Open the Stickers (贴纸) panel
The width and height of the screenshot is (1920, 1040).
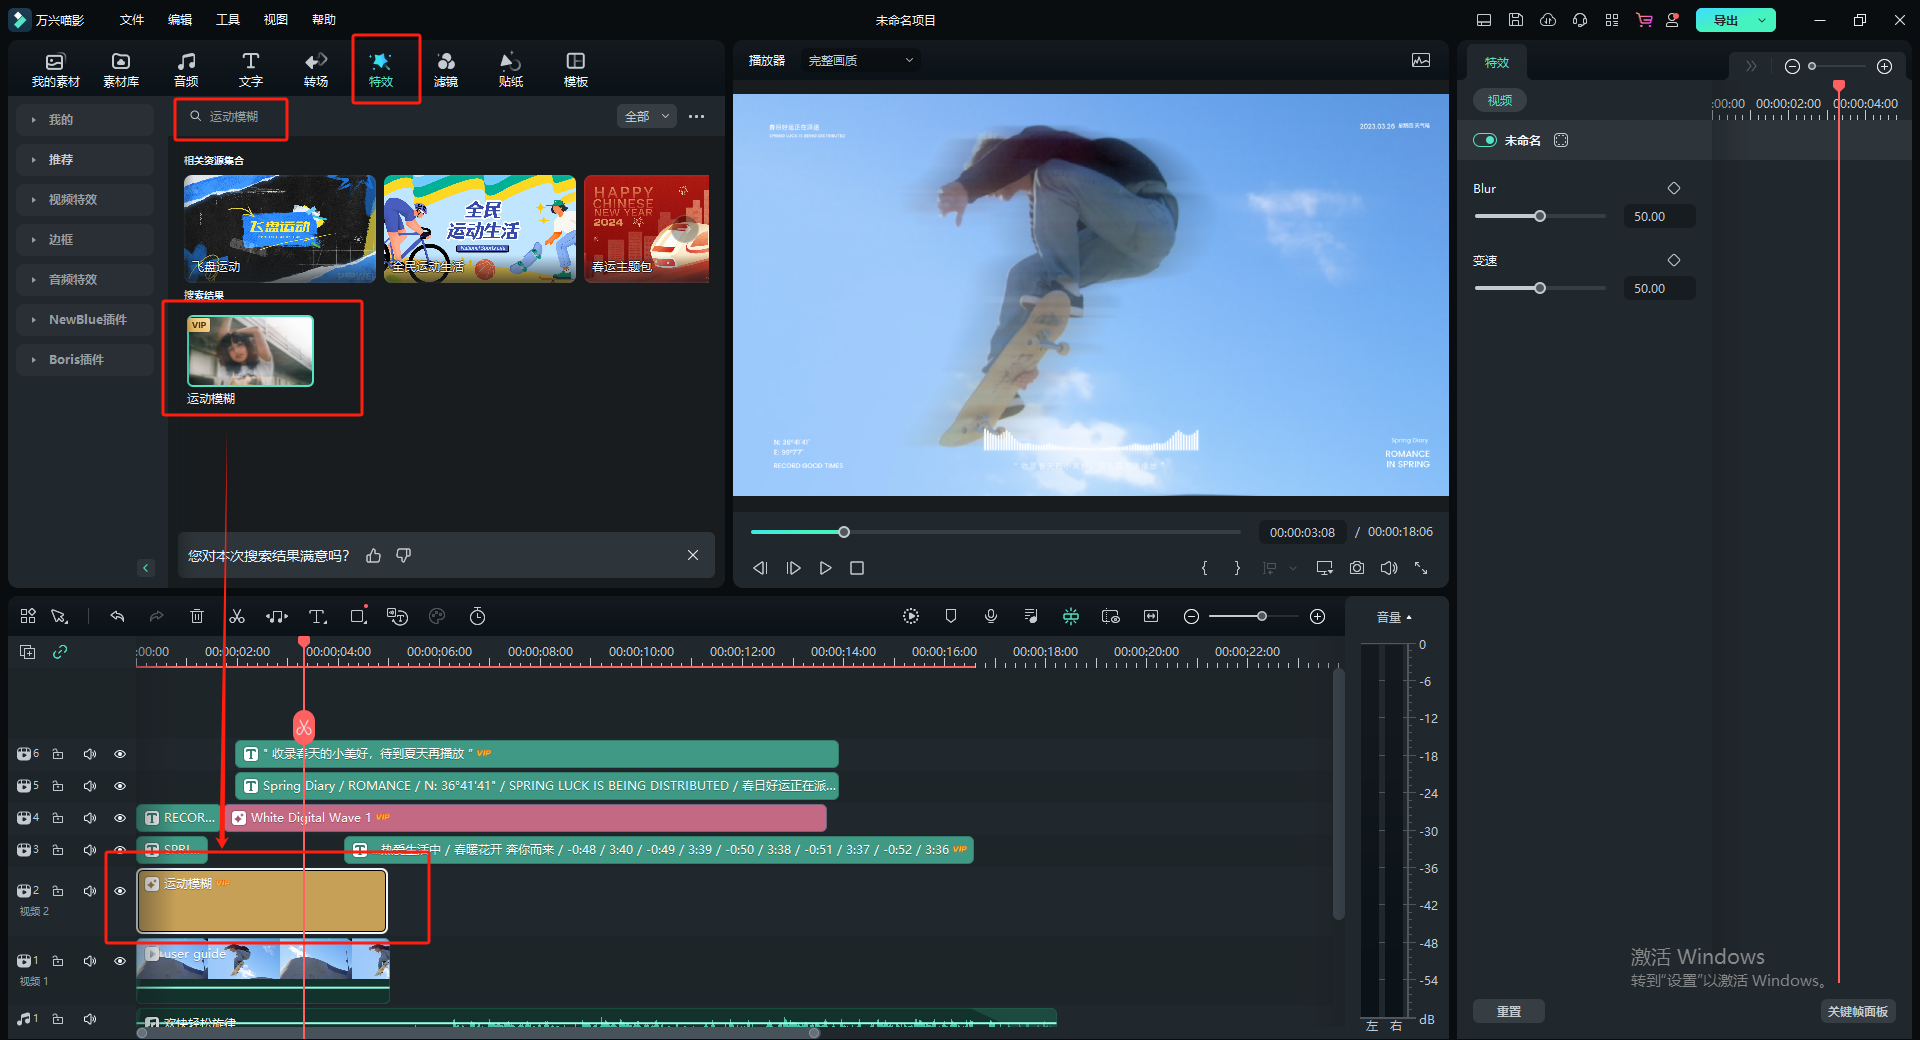point(510,69)
